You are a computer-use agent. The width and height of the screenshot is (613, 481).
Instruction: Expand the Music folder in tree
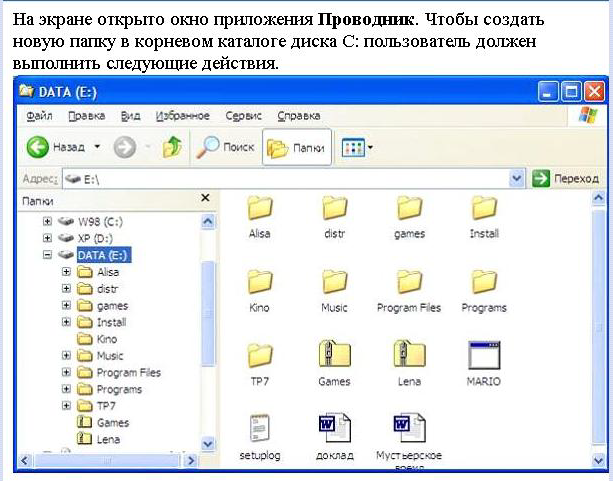tap(66, 355)
